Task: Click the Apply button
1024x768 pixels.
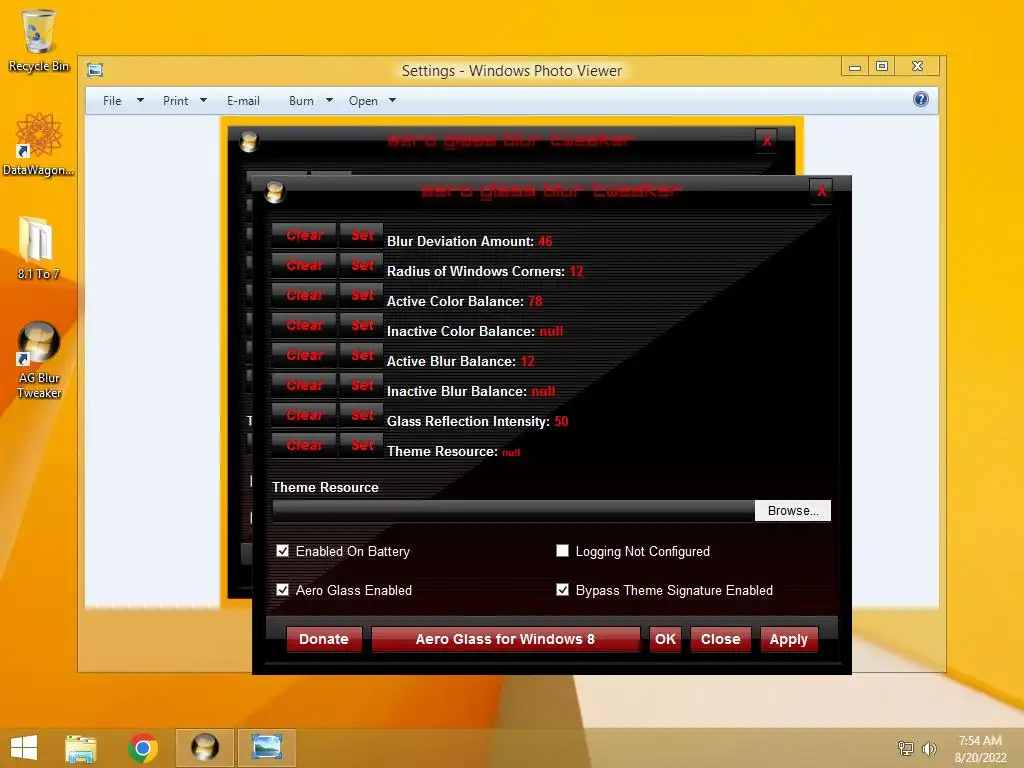Action: coord(788,639)
